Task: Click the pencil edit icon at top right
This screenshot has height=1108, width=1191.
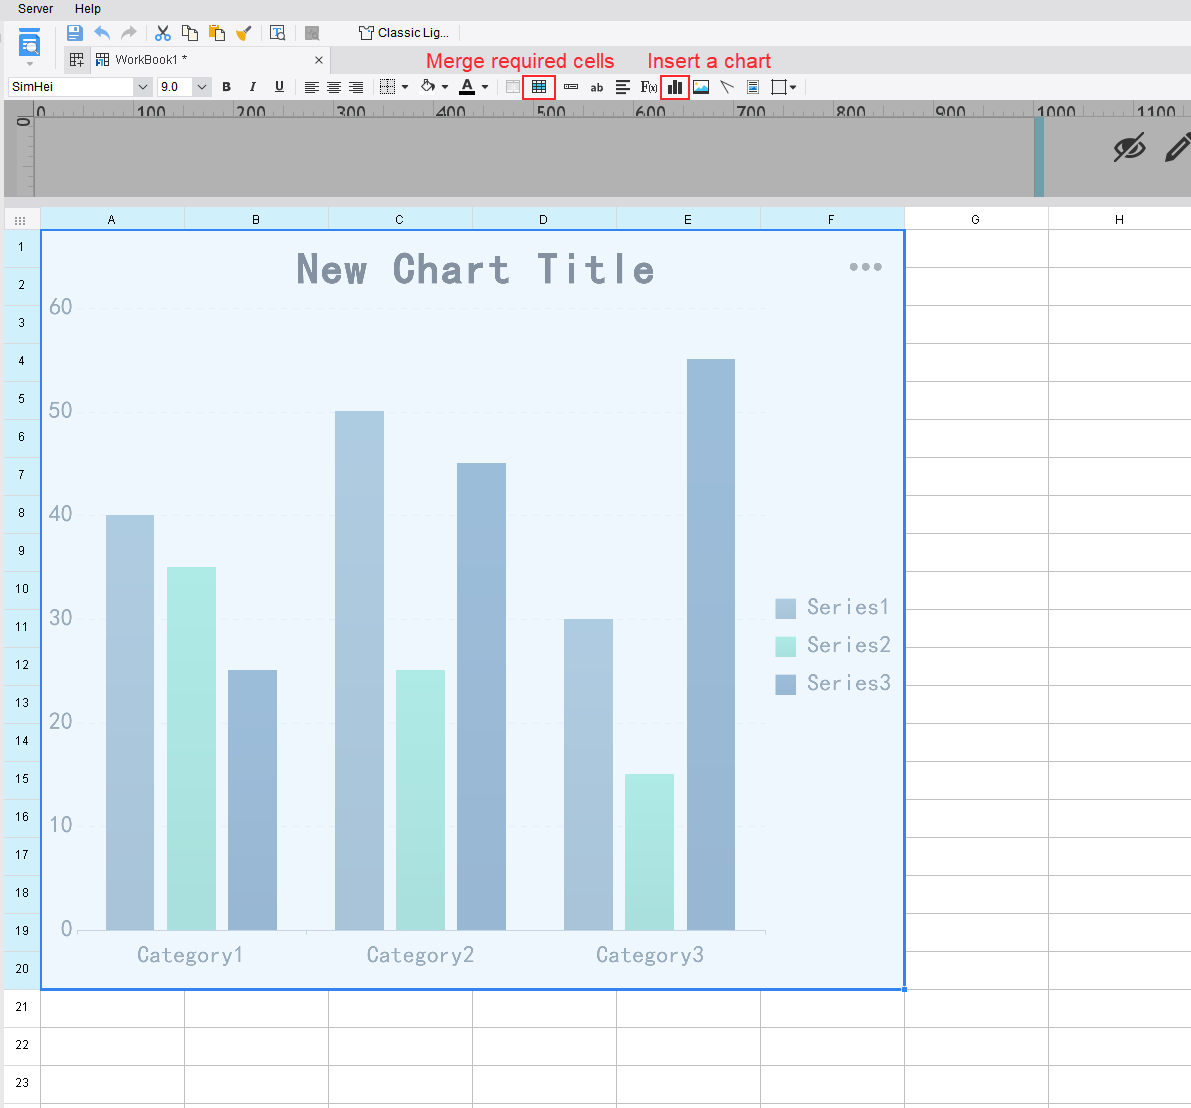Action: pos(1178,147)
